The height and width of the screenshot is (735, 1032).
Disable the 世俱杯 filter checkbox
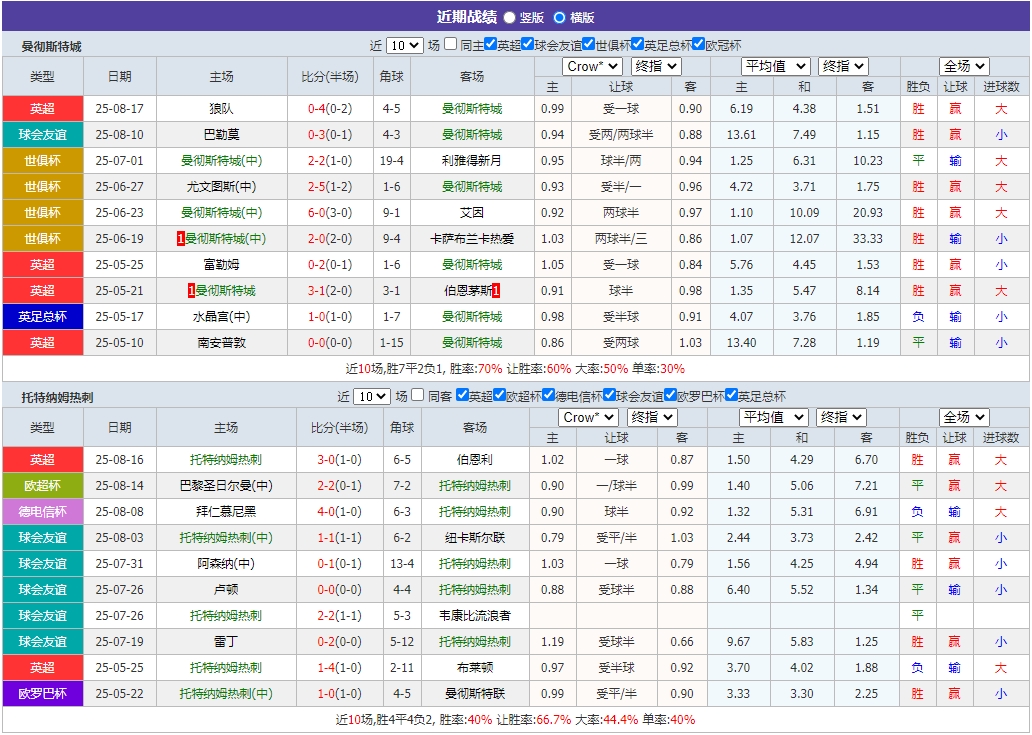[588, 45]
